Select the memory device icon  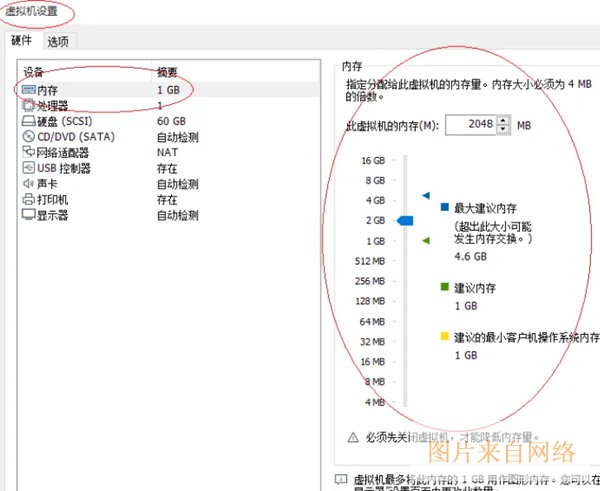point(29,90)
